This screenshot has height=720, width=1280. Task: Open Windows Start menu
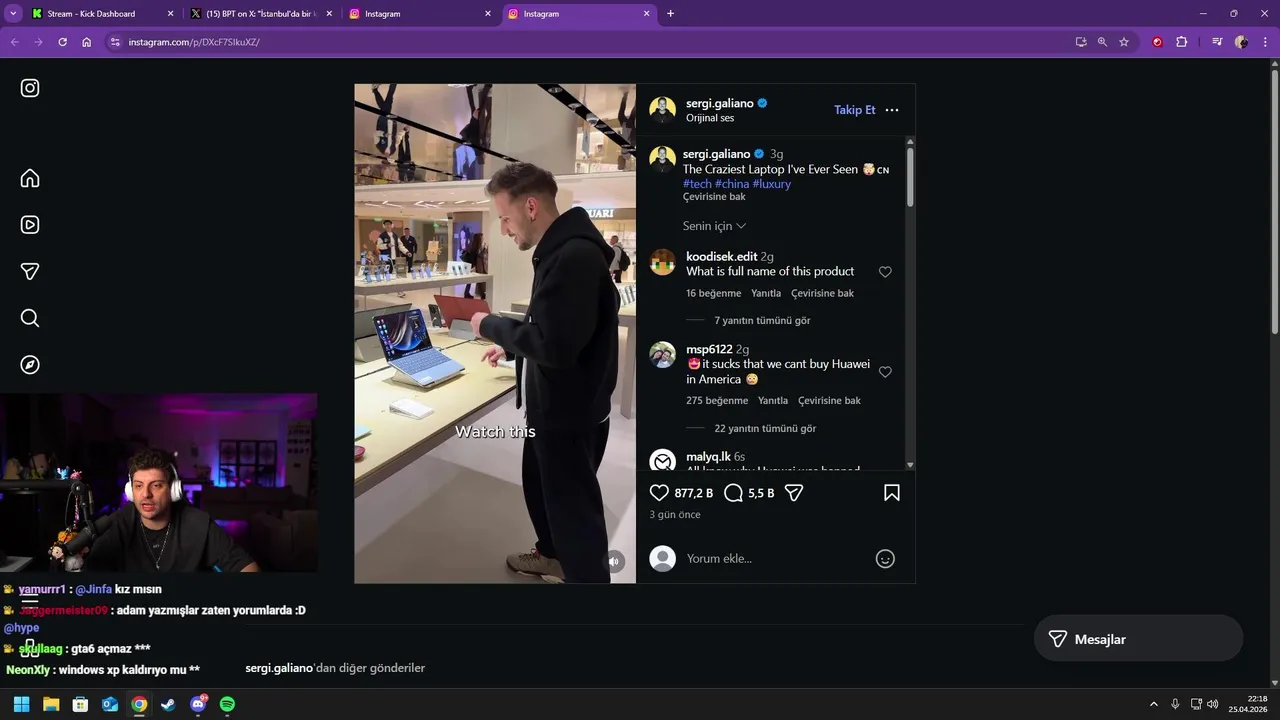(21, 704)
